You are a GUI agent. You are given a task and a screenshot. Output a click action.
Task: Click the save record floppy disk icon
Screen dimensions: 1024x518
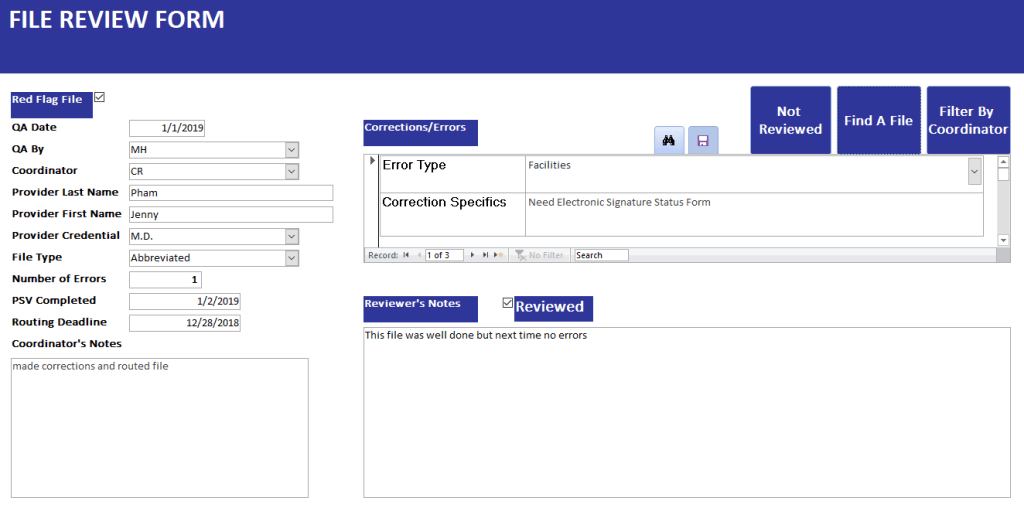point(703,141)
